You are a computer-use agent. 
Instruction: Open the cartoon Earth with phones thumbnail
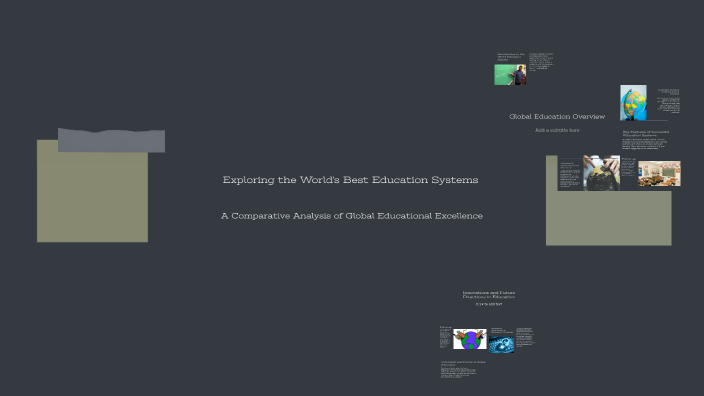coord(470,339)
